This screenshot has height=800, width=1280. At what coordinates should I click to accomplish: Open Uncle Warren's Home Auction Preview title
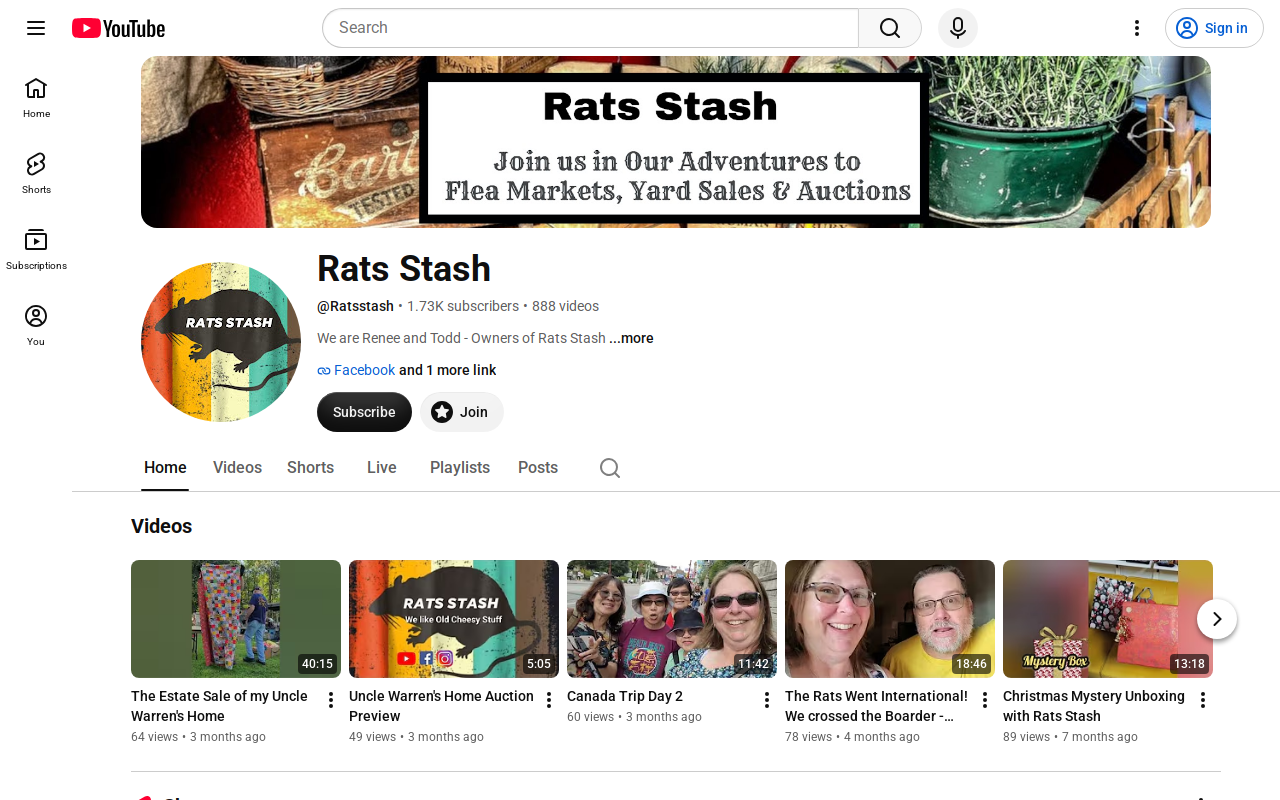coord(441,706)
